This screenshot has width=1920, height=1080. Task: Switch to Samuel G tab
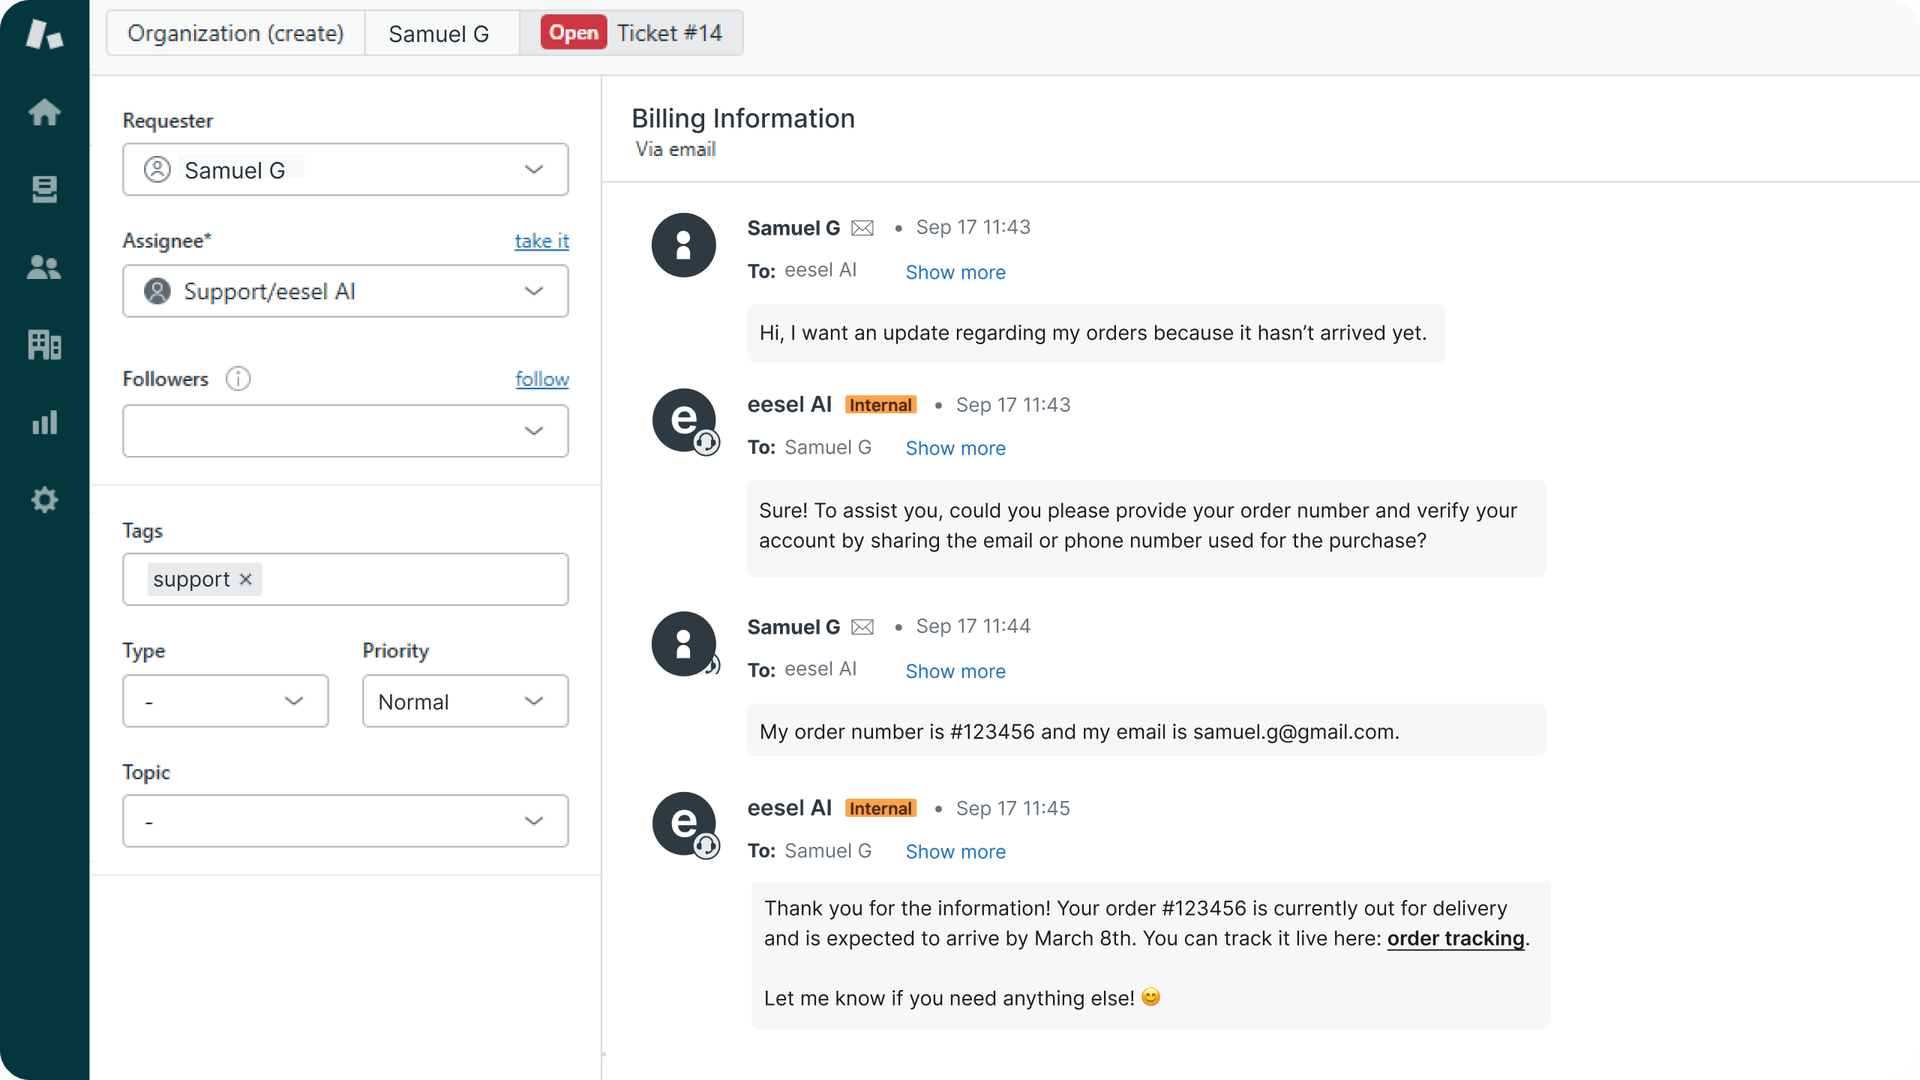click(x=440, y=33)
